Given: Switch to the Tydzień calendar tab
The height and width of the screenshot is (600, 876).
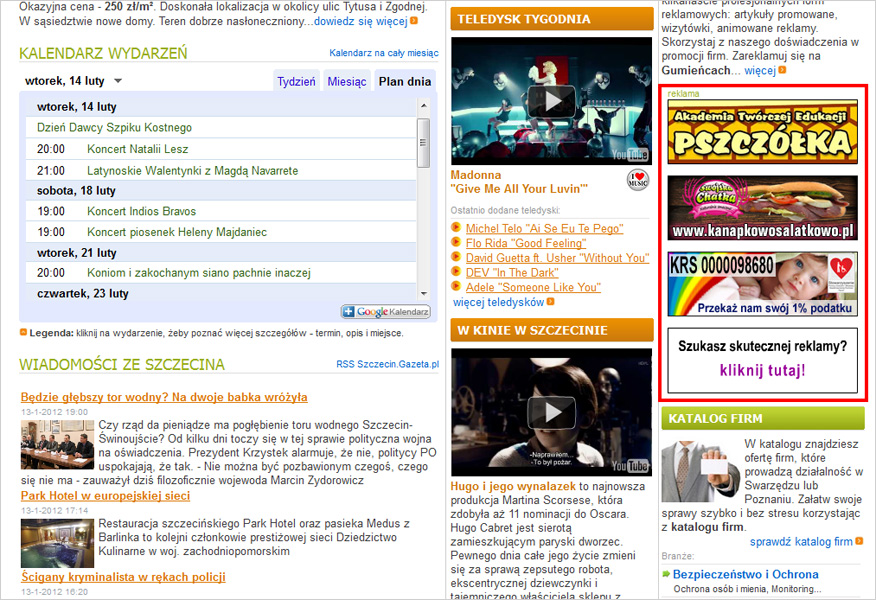Looking at the screenshot, I should [x=296, y=82].
